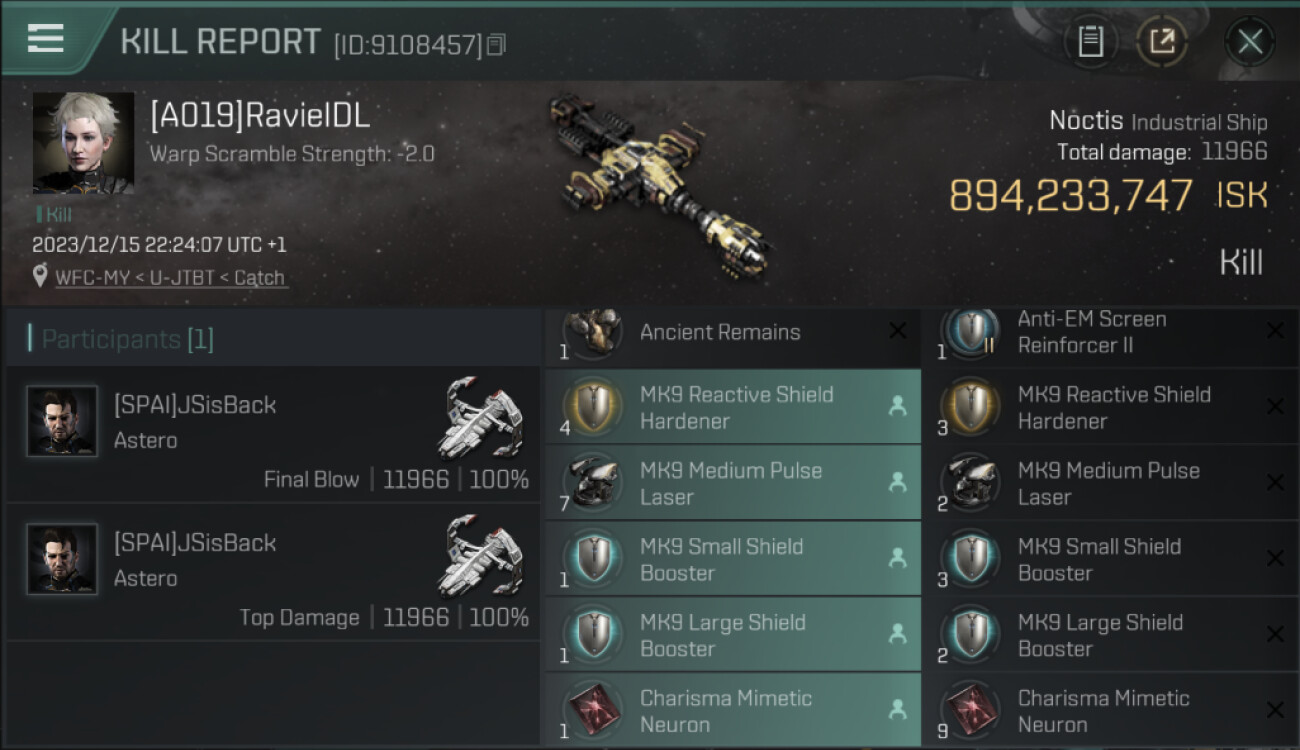Image resolution: width=1300 pixels, height=750 pixels.
Task: Open RavielDL's character portrait
Action: [83, 143]
